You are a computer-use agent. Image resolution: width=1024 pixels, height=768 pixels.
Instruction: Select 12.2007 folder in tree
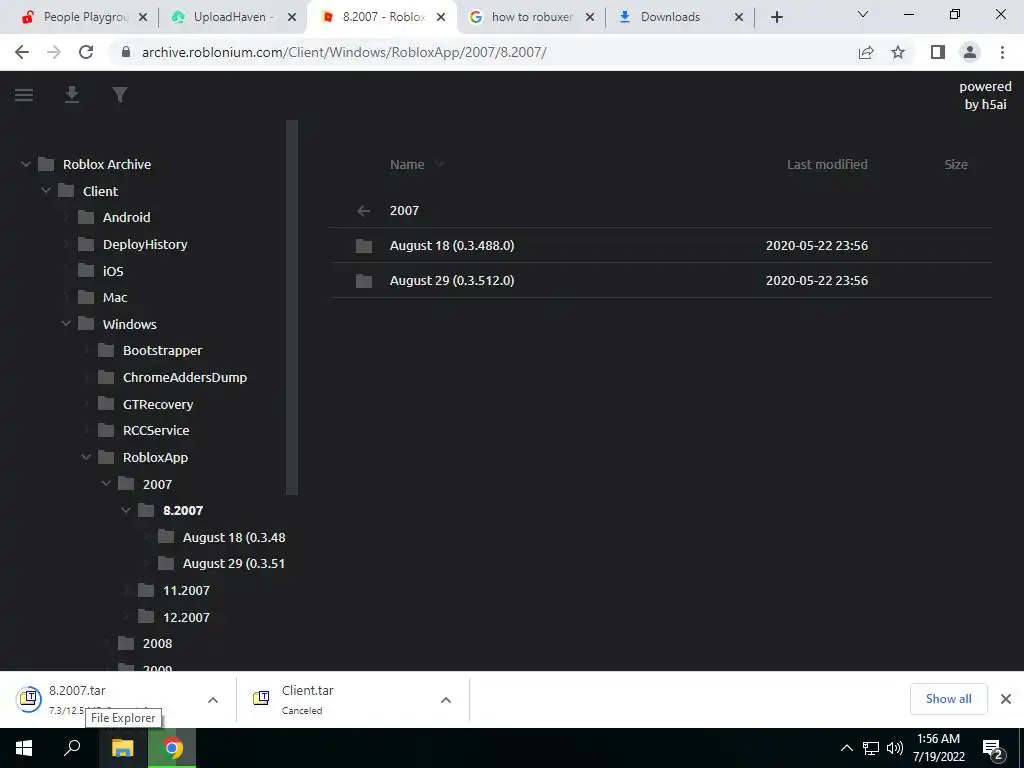186,617
